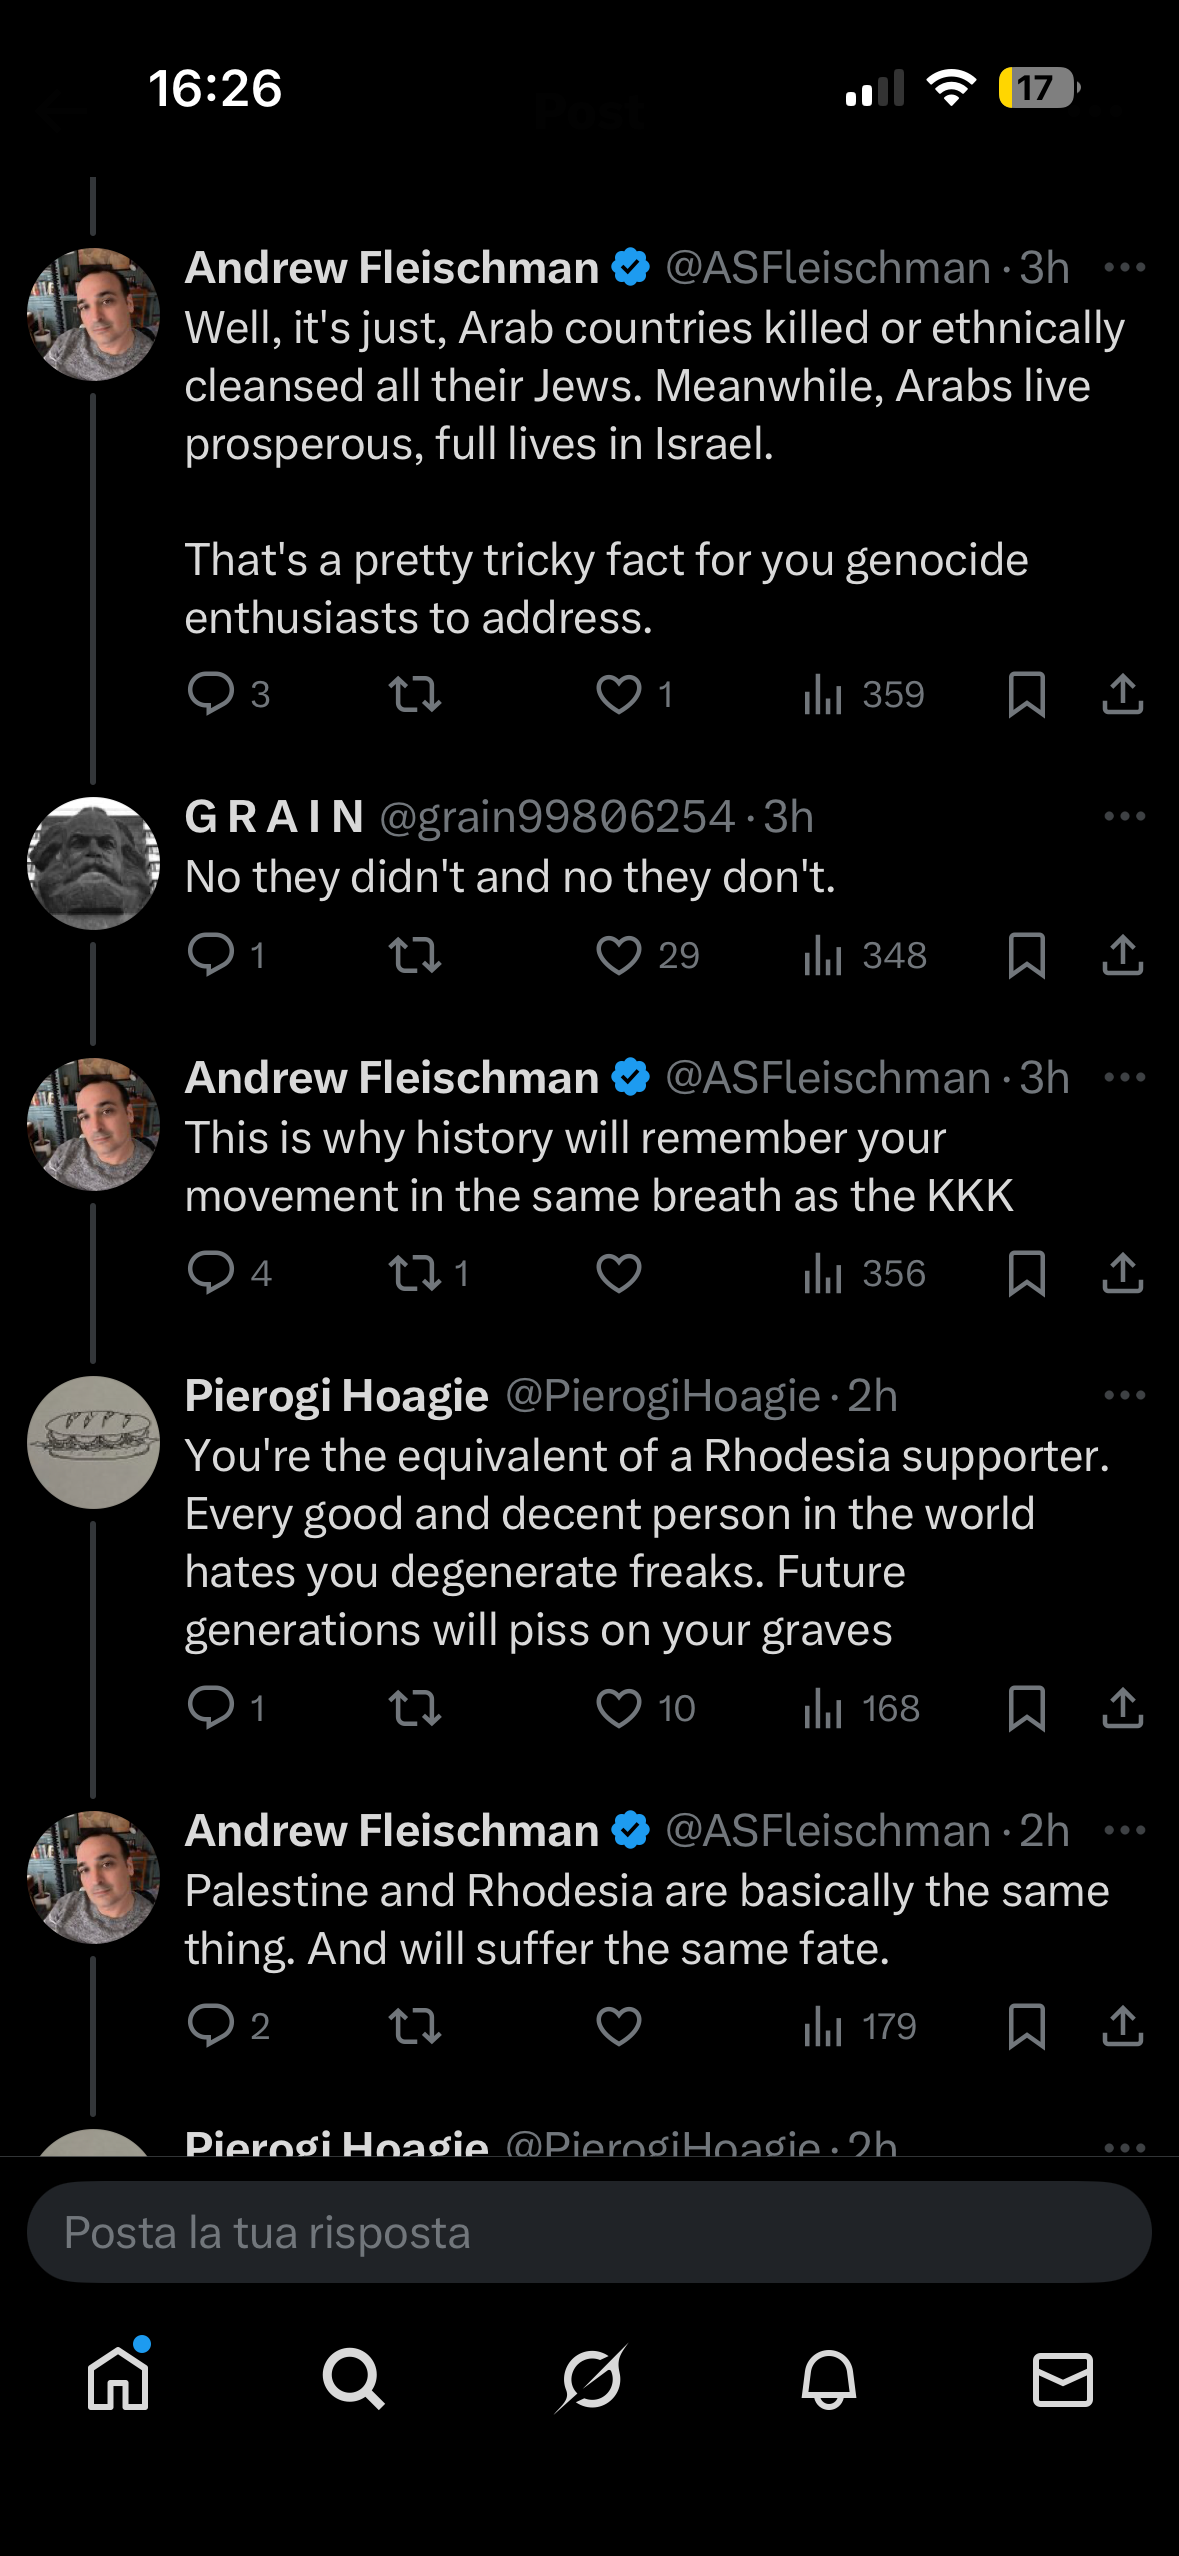
Task: Reply to the Palestine and Rhodesia tweet
Action: coord(211,2026)
